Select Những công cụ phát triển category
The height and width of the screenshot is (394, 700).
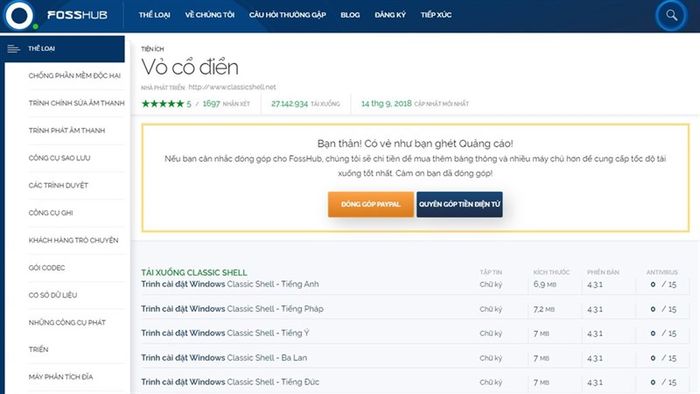67,336
